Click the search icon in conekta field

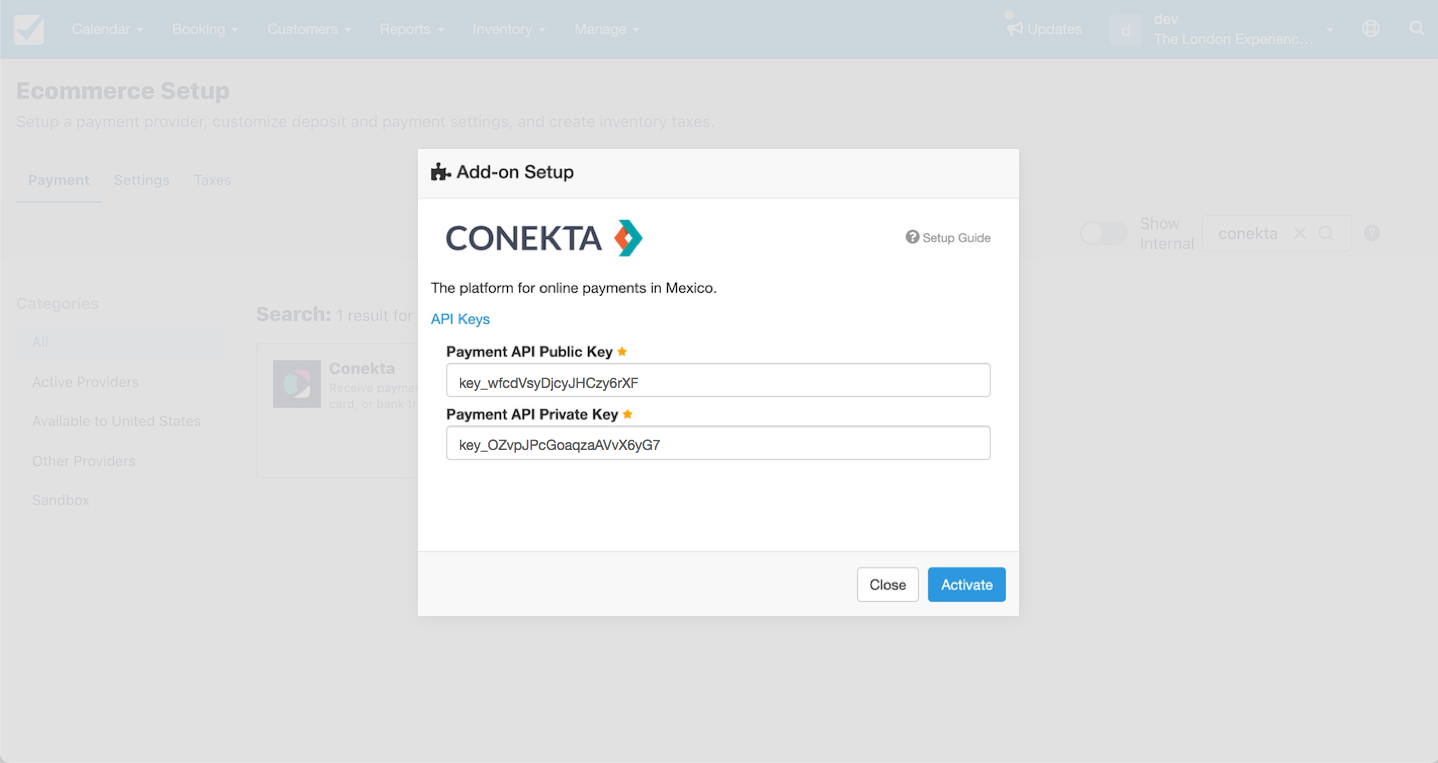[x=1326, y=233]
